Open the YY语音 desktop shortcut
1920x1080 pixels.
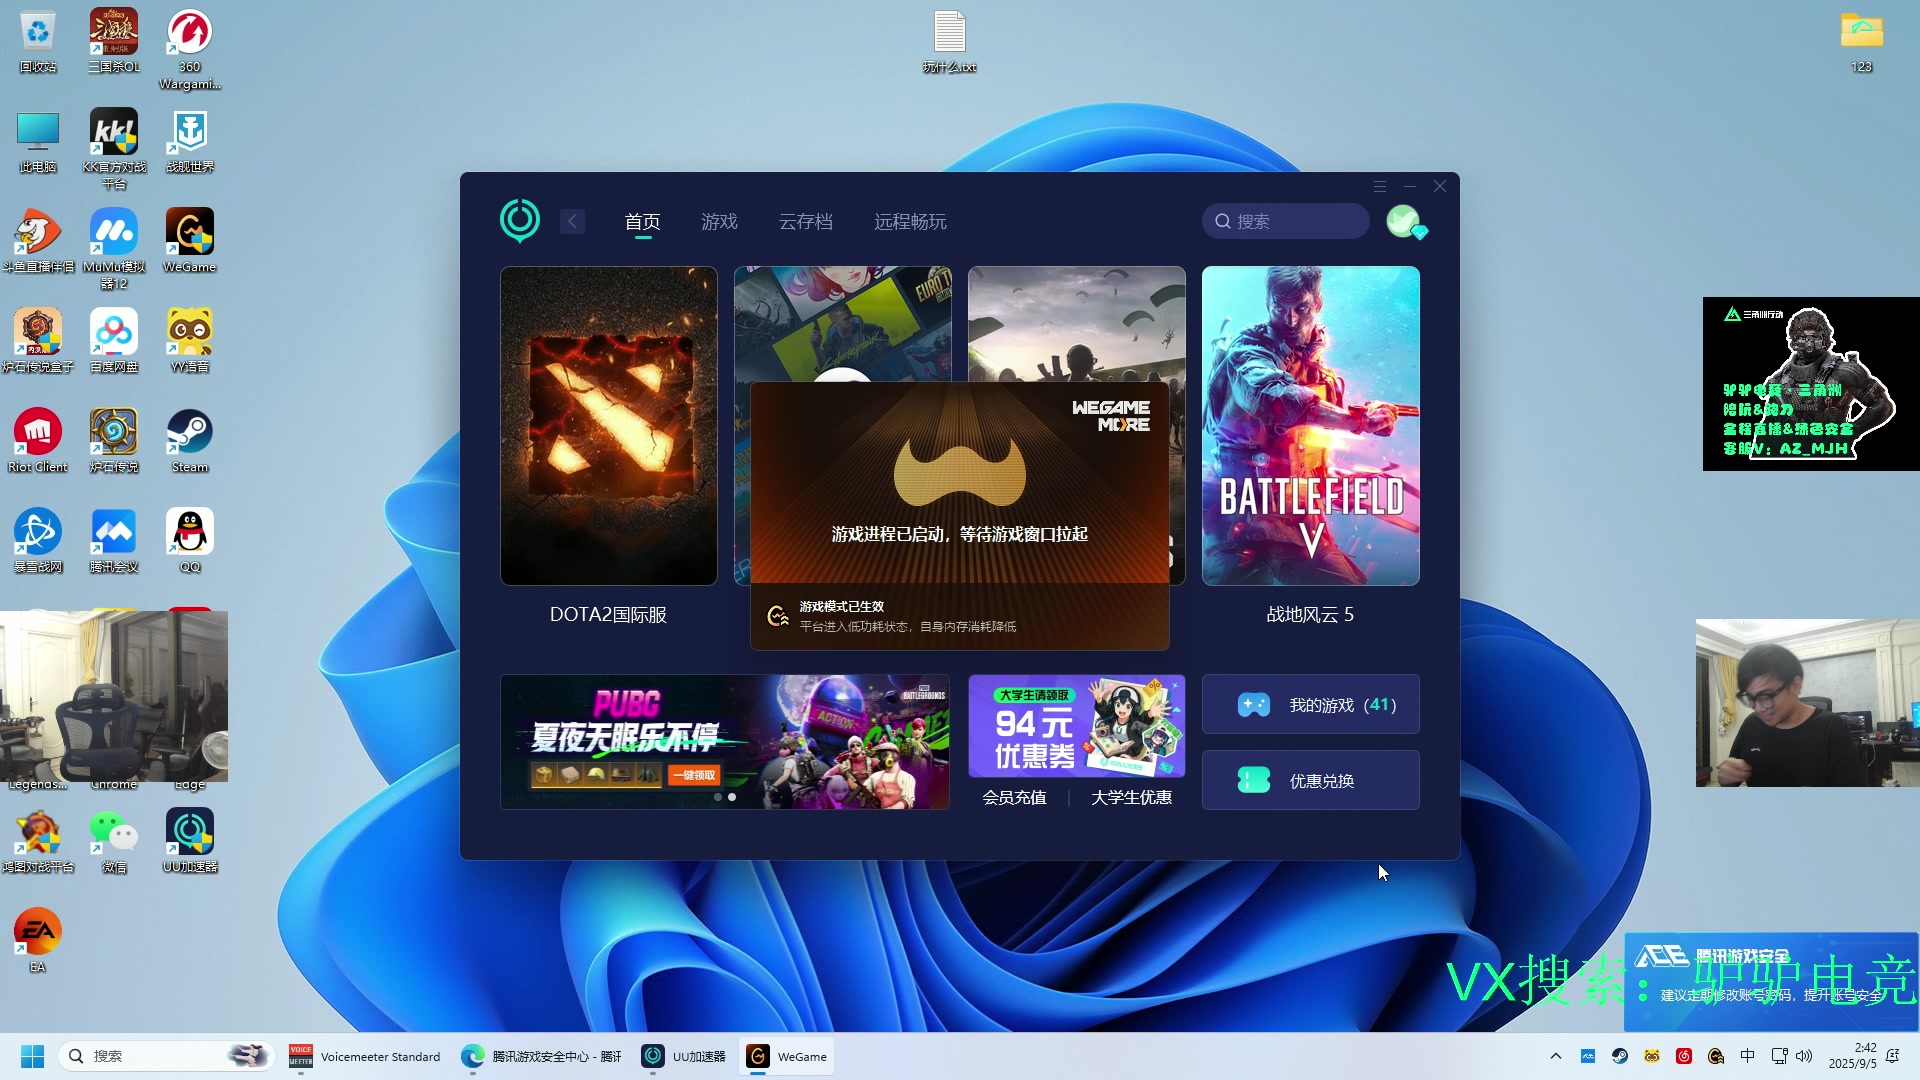pyautogui.click(x=190, y=341)
